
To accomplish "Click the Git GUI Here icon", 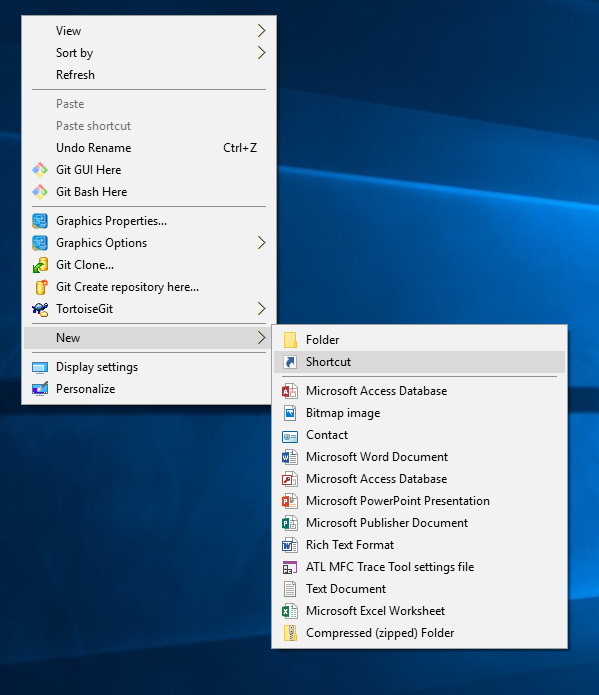I will [x=40, y=170].
